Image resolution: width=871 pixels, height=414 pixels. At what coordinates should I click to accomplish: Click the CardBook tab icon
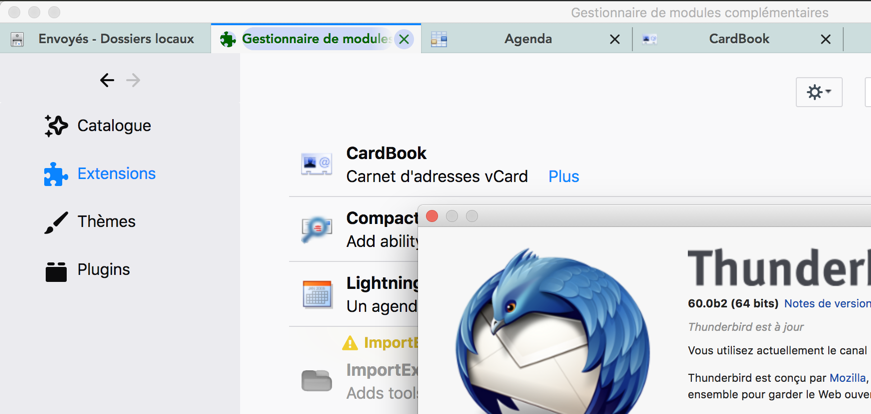coord(649,39)
